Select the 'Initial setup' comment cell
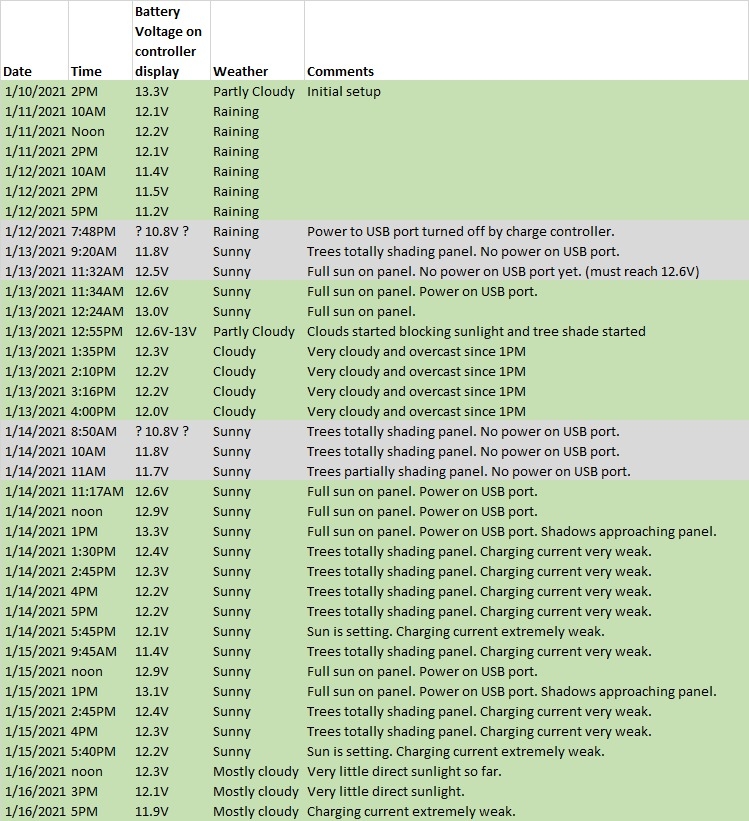The image size is (749, 821). tap(344, 91)
